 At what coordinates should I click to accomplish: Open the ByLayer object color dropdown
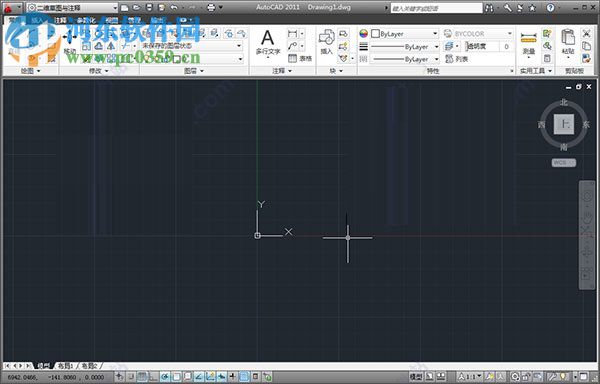tap(404, 34)
